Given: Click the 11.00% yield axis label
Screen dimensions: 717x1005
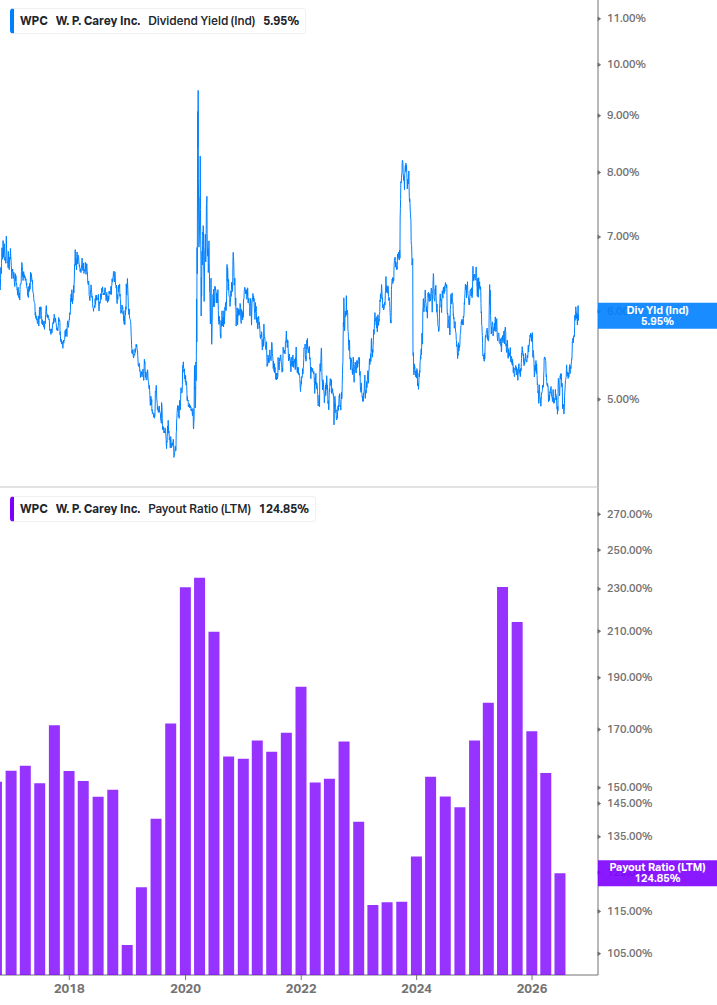Looking at the screenshot, I should click(x=626, y=18).
